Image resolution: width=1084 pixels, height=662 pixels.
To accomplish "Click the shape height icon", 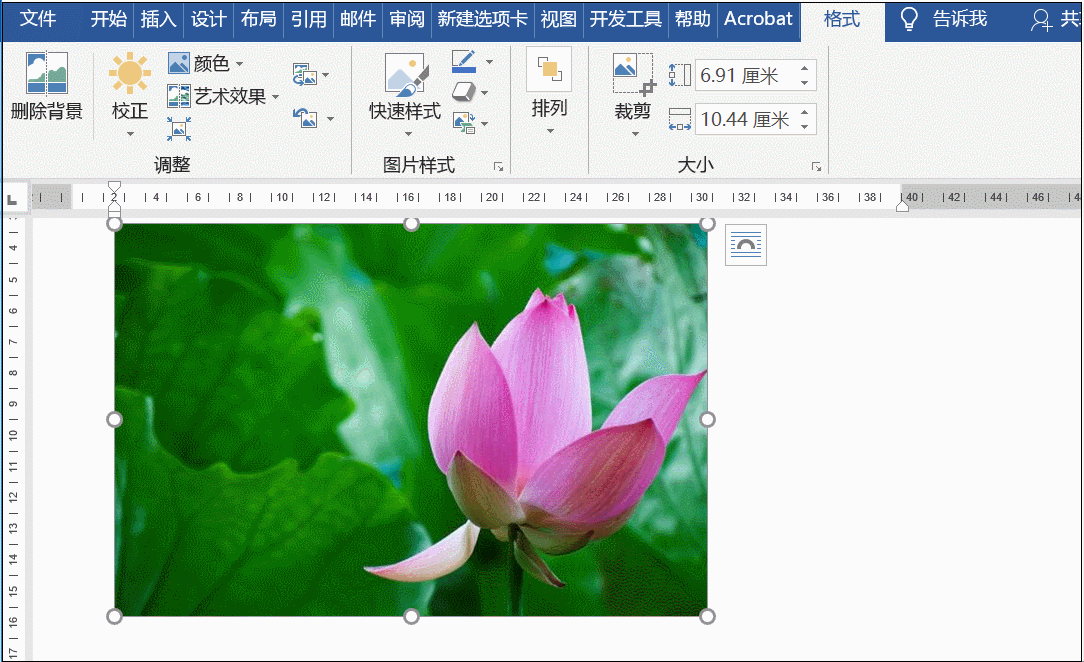I will (x=680, y=75).
